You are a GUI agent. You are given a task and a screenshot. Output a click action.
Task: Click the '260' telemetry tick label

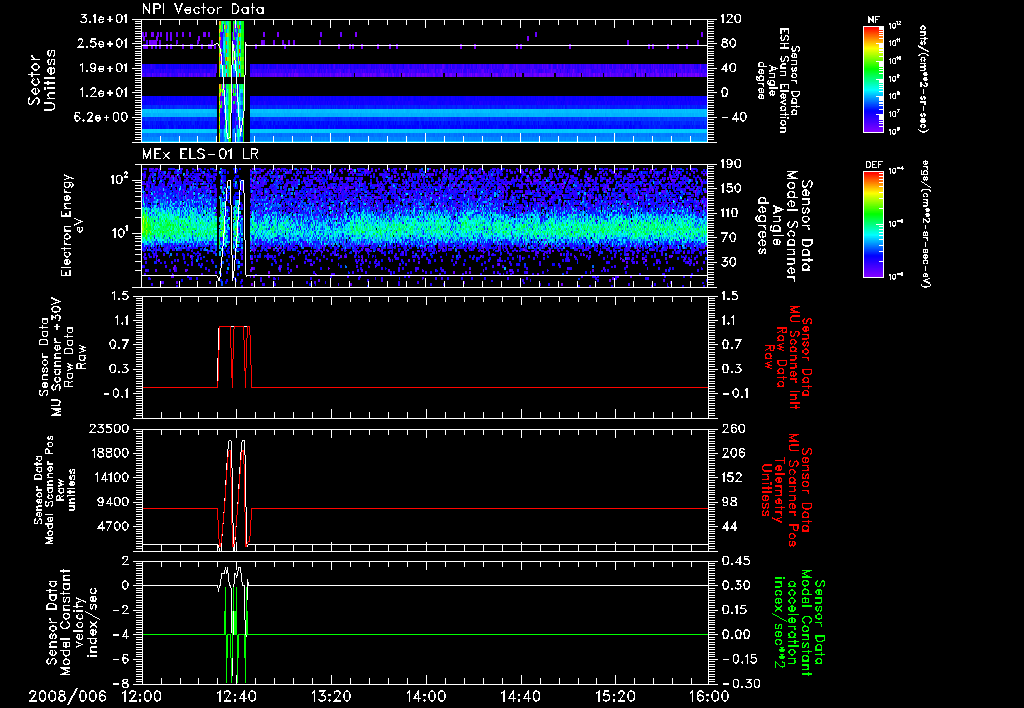(731, 428)
